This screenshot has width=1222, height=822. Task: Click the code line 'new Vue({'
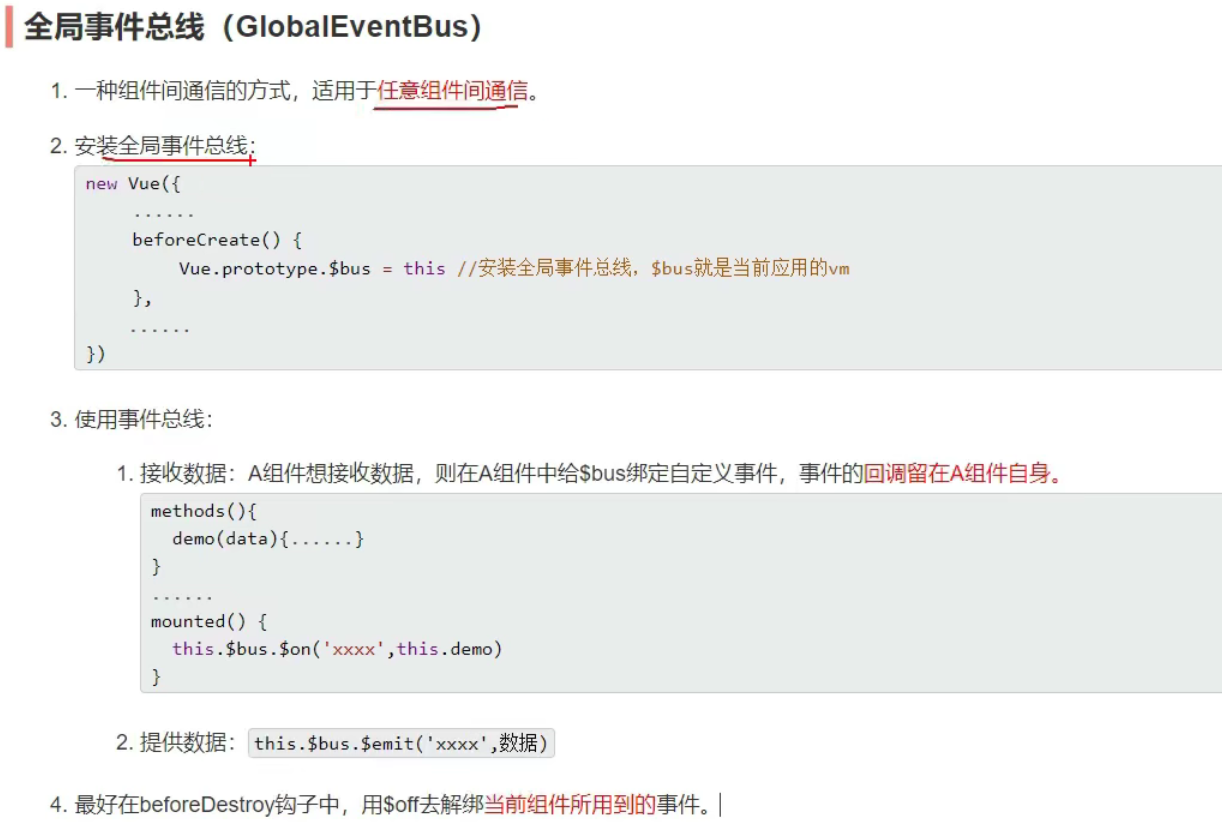point(132,184)
